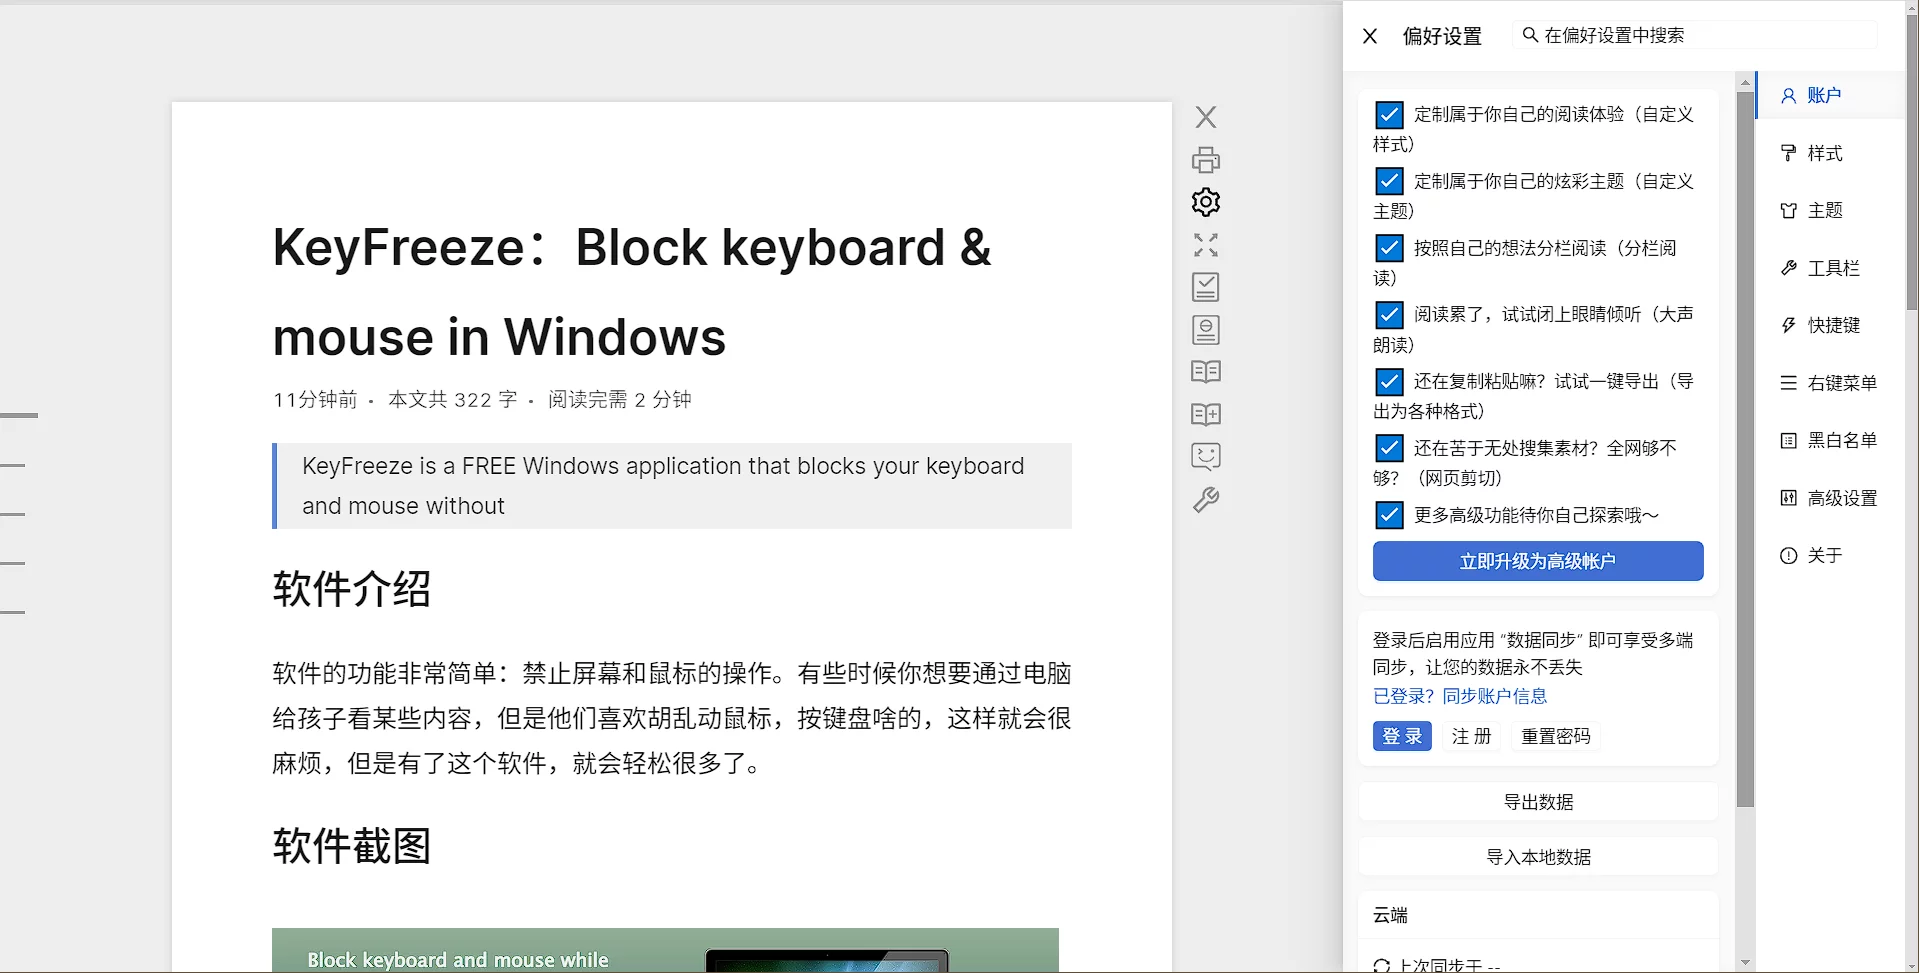The image size is (1919, 973).
Task: Click the 已登录？同步账户信息 link
Action: pos(1459,696)
